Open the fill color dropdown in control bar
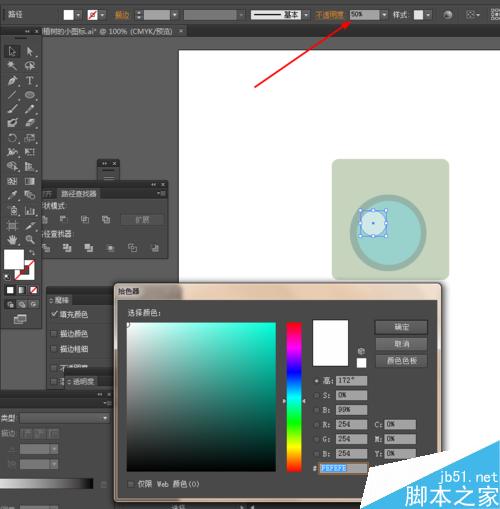Viewport: 500px width, 509px height. pyautogui.click(x=78, y=15)
